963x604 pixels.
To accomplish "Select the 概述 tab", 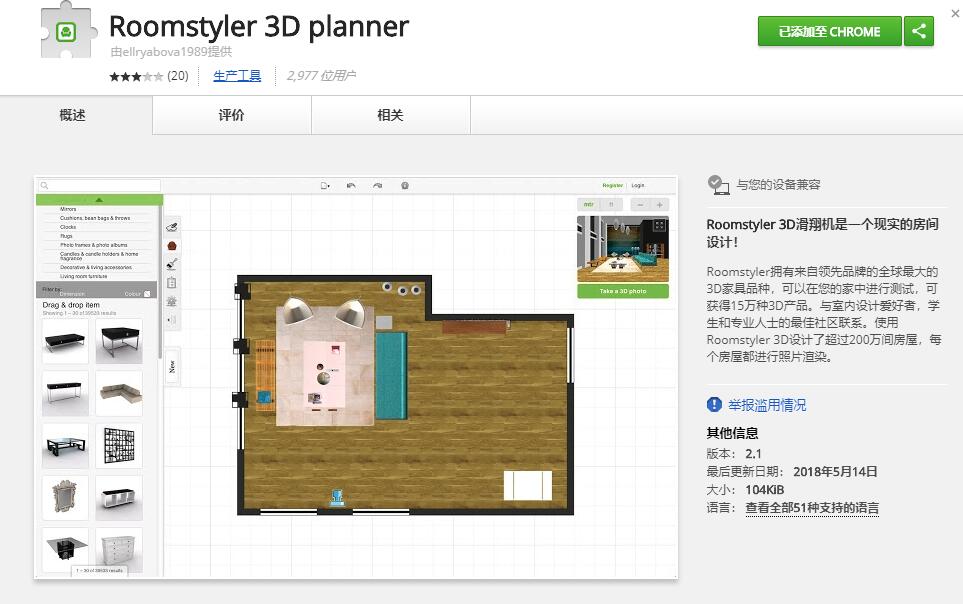I will point(72,115).
